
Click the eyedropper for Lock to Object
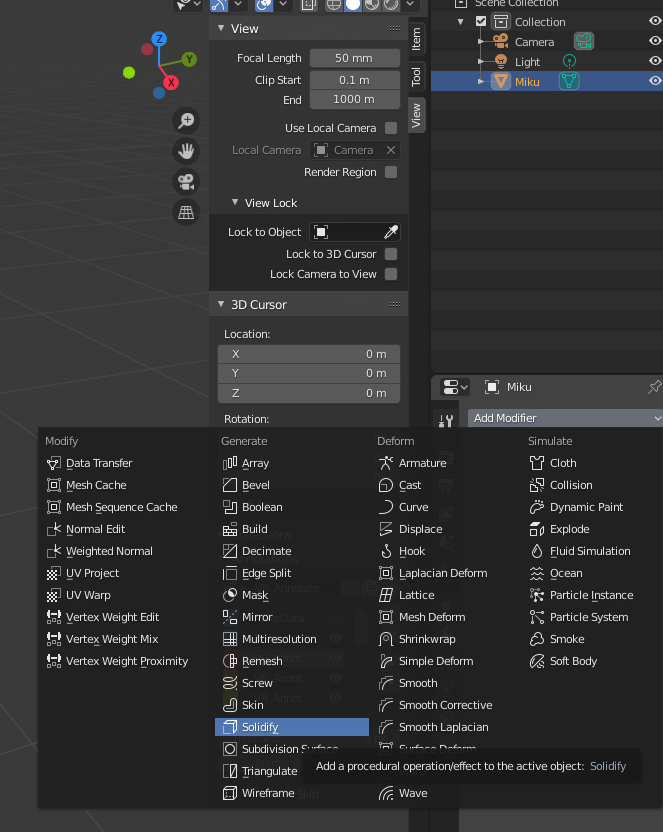390,232
